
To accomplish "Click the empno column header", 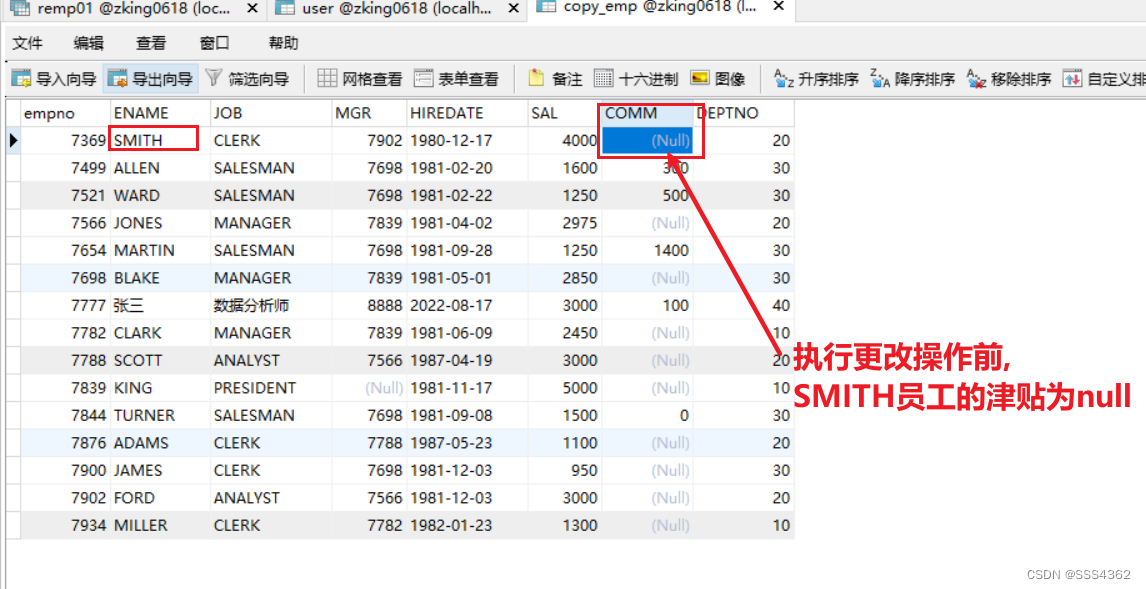I will (x=65, y=113).
